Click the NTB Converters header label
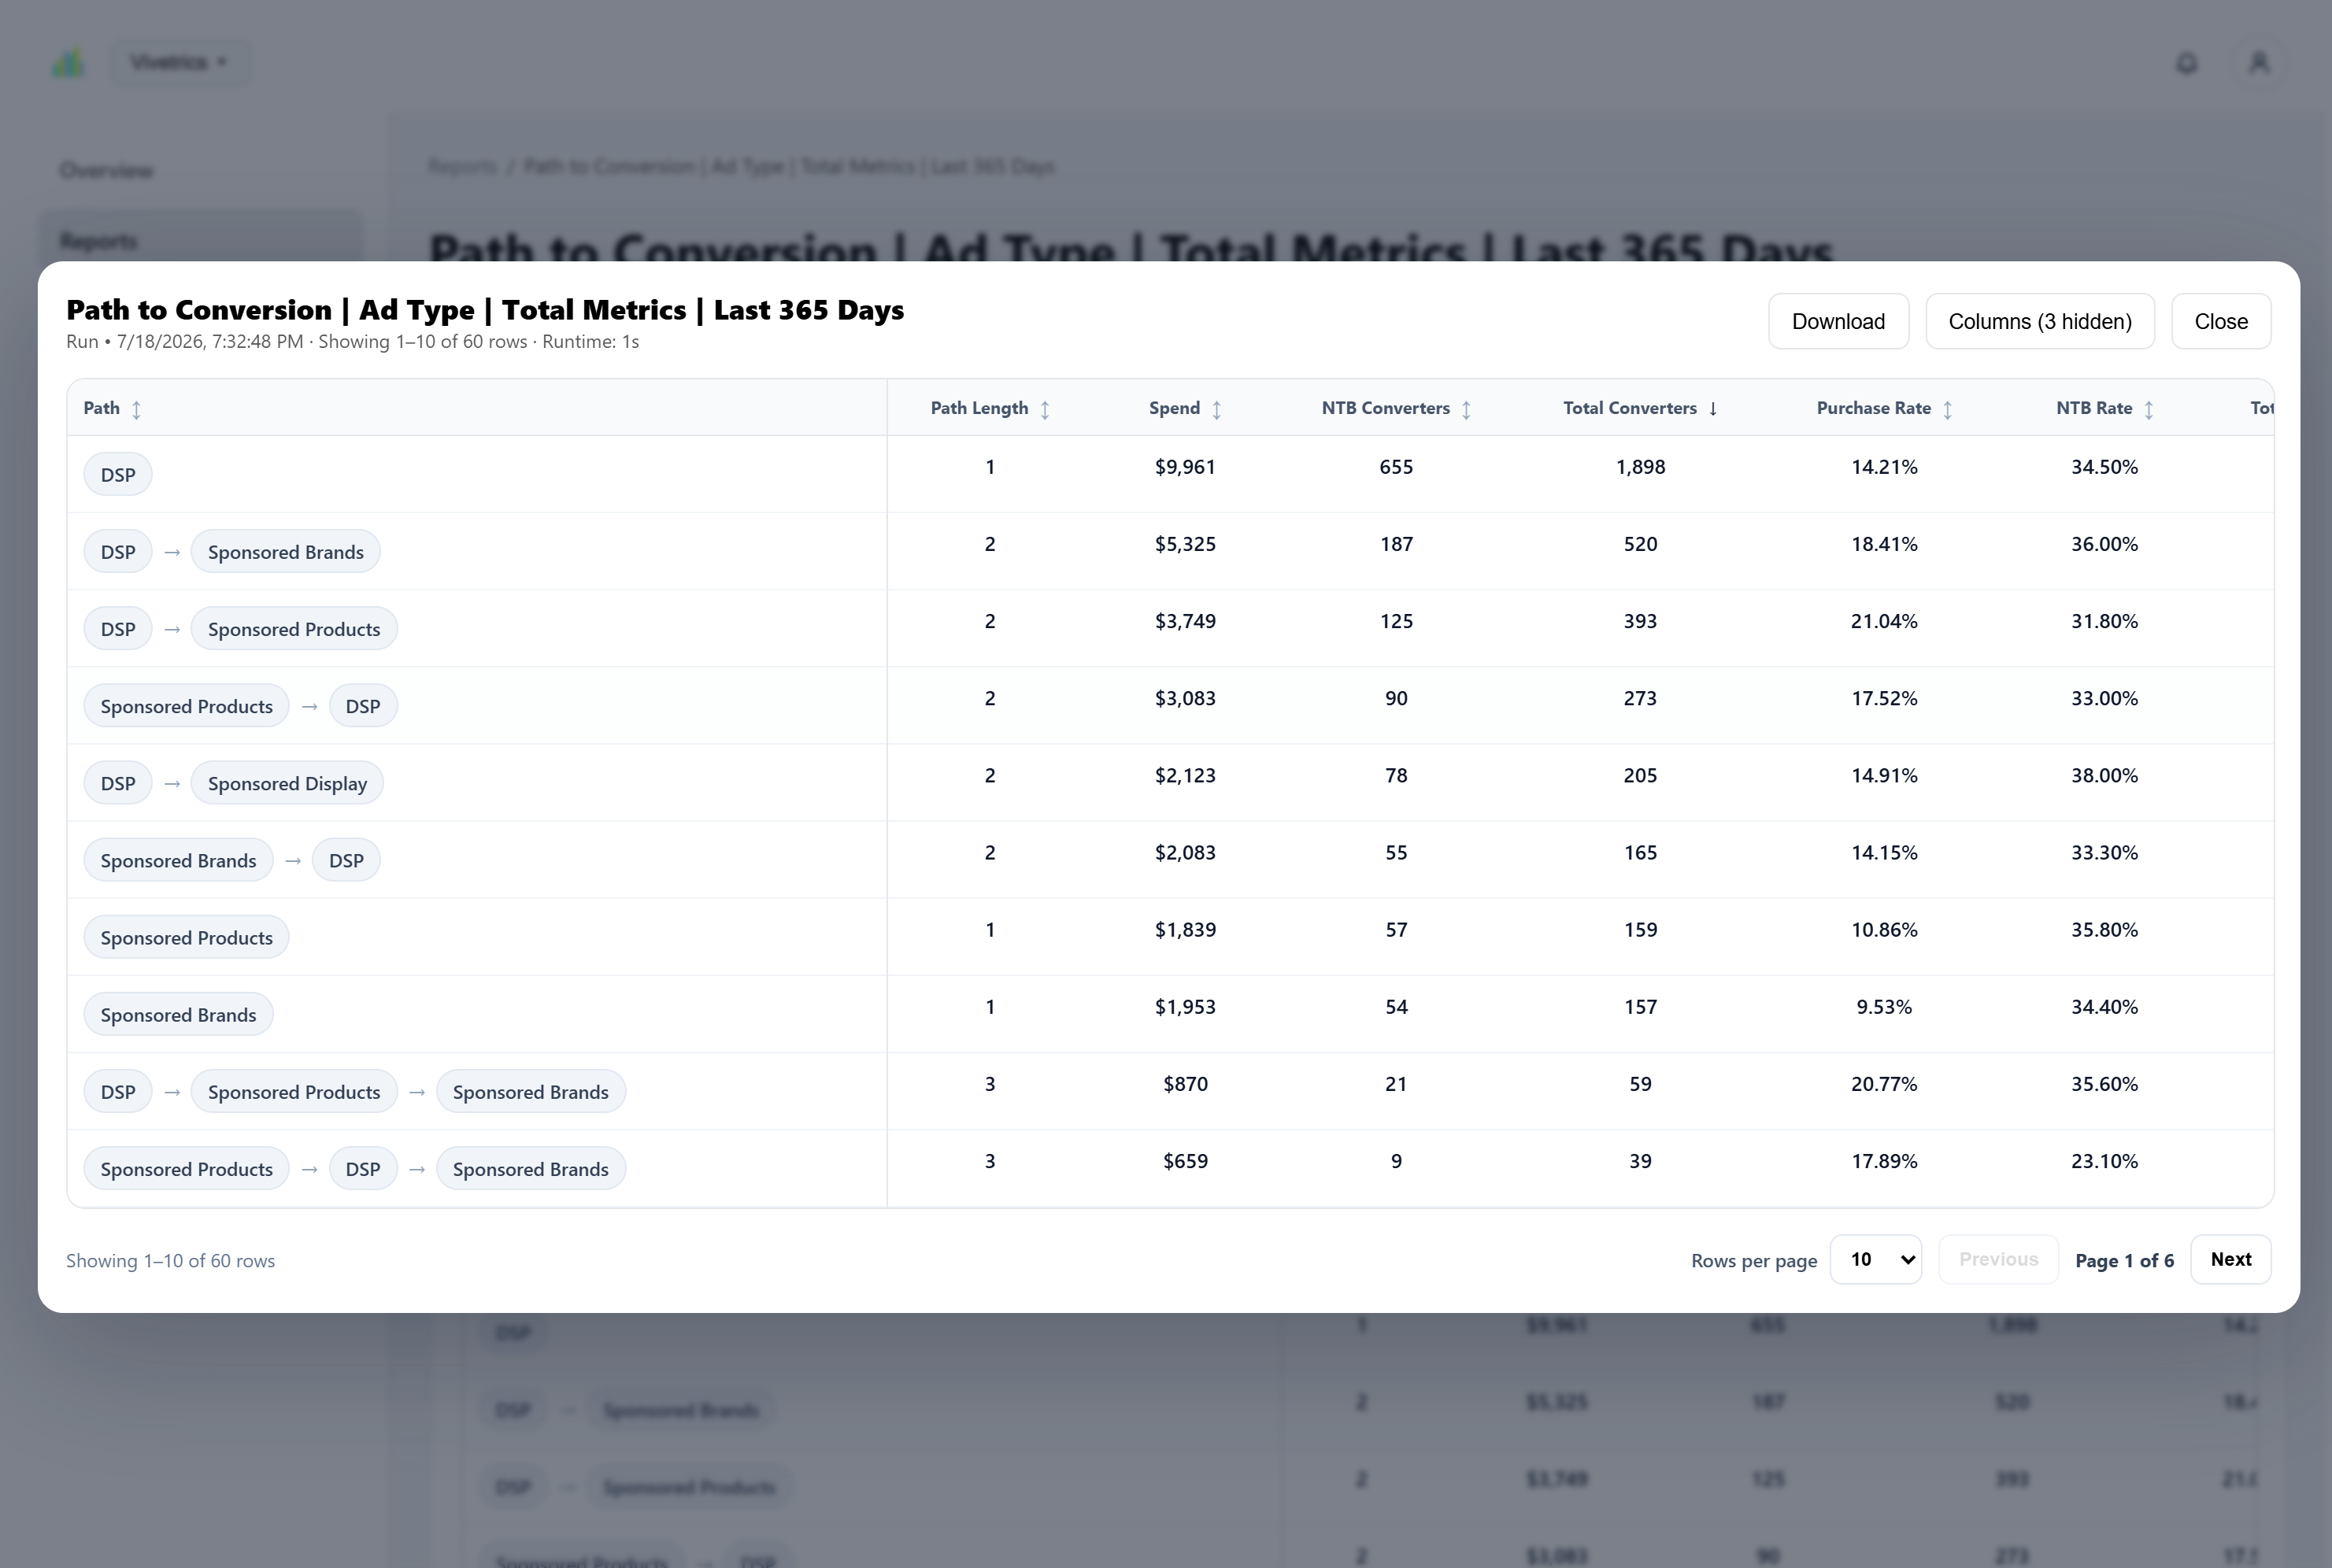2332x1568 pixels. pos(1385,408)
